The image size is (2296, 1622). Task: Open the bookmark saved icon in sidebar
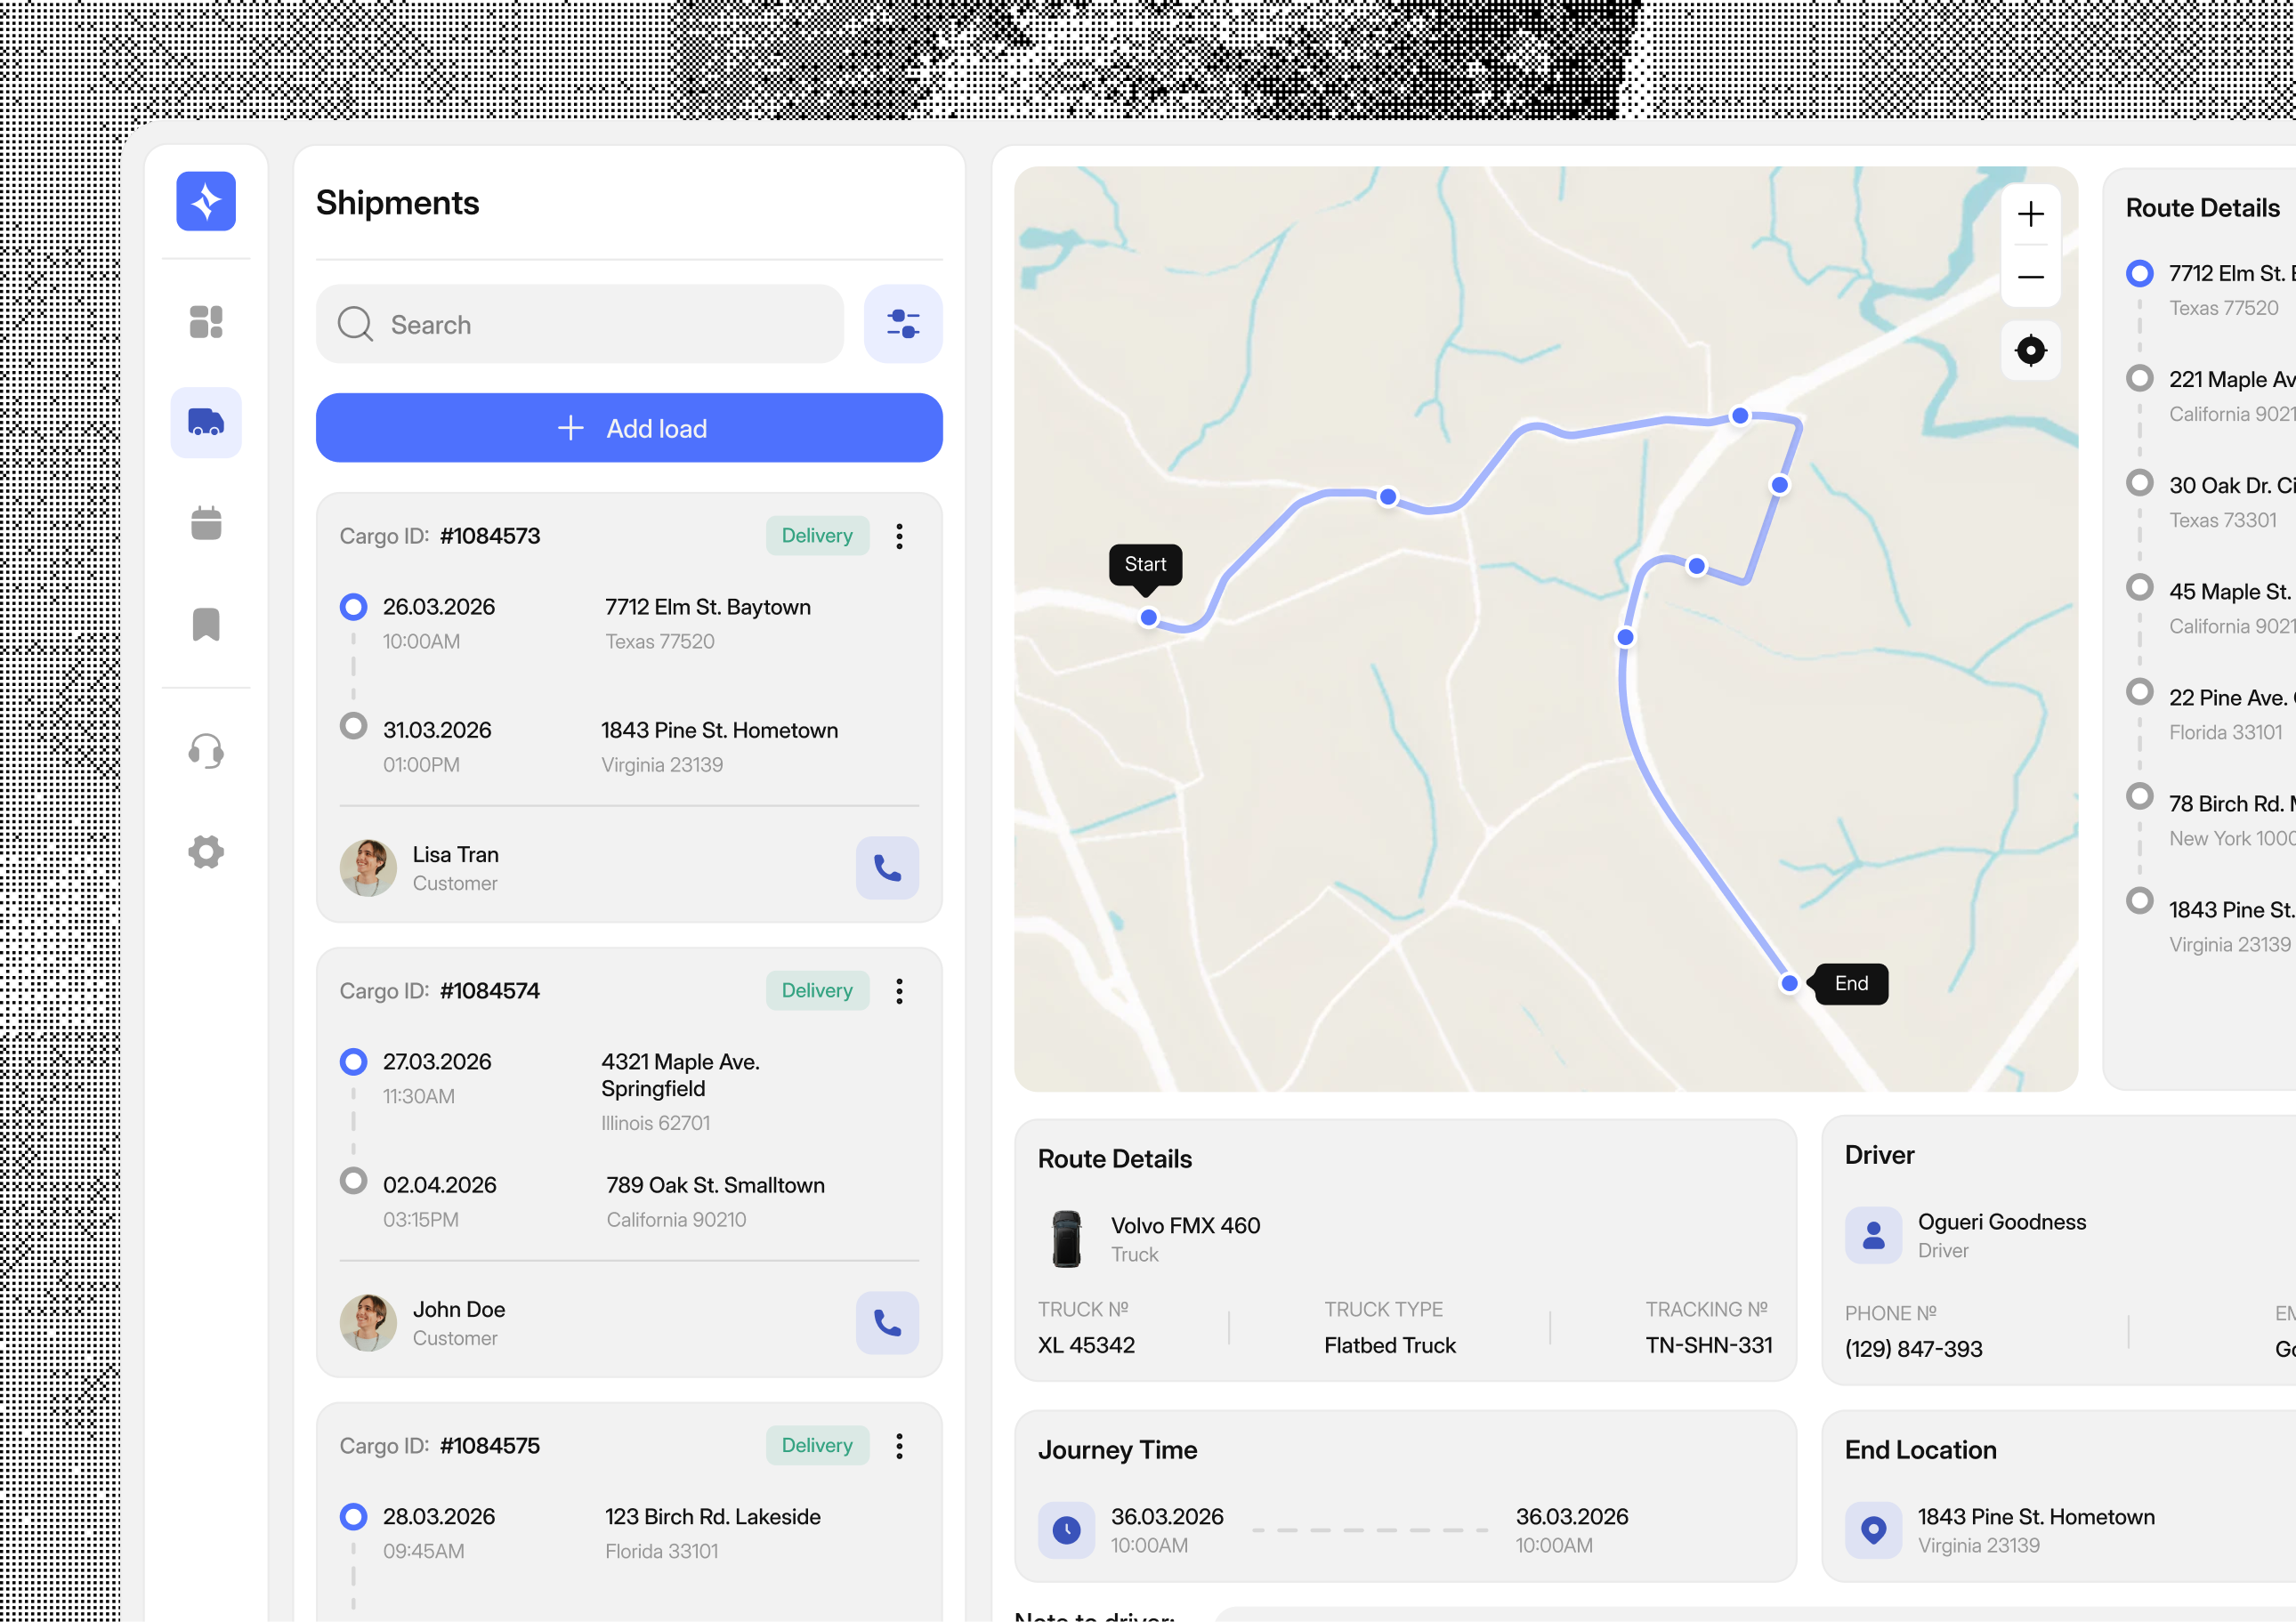[206, 624]
